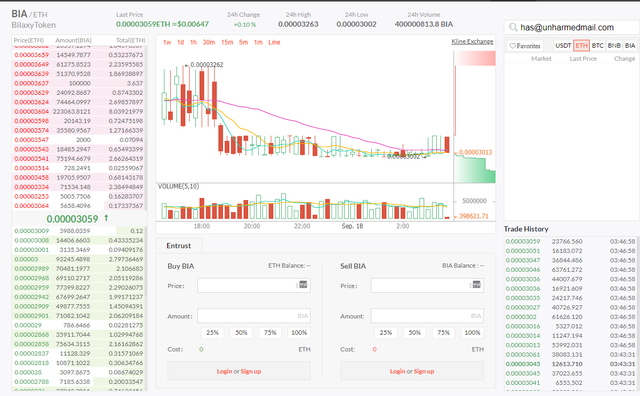Click Sign up under Buy BIA
640x396 pixels.
pos(251,371)
